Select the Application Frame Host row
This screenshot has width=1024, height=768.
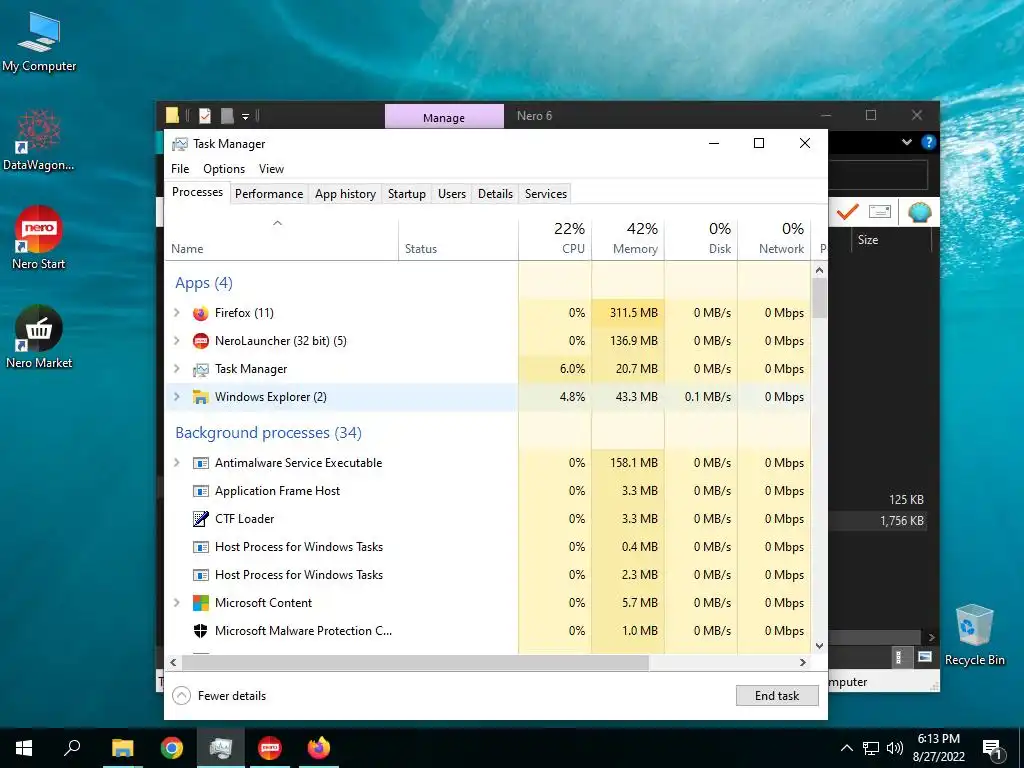[x=487, y=491]
